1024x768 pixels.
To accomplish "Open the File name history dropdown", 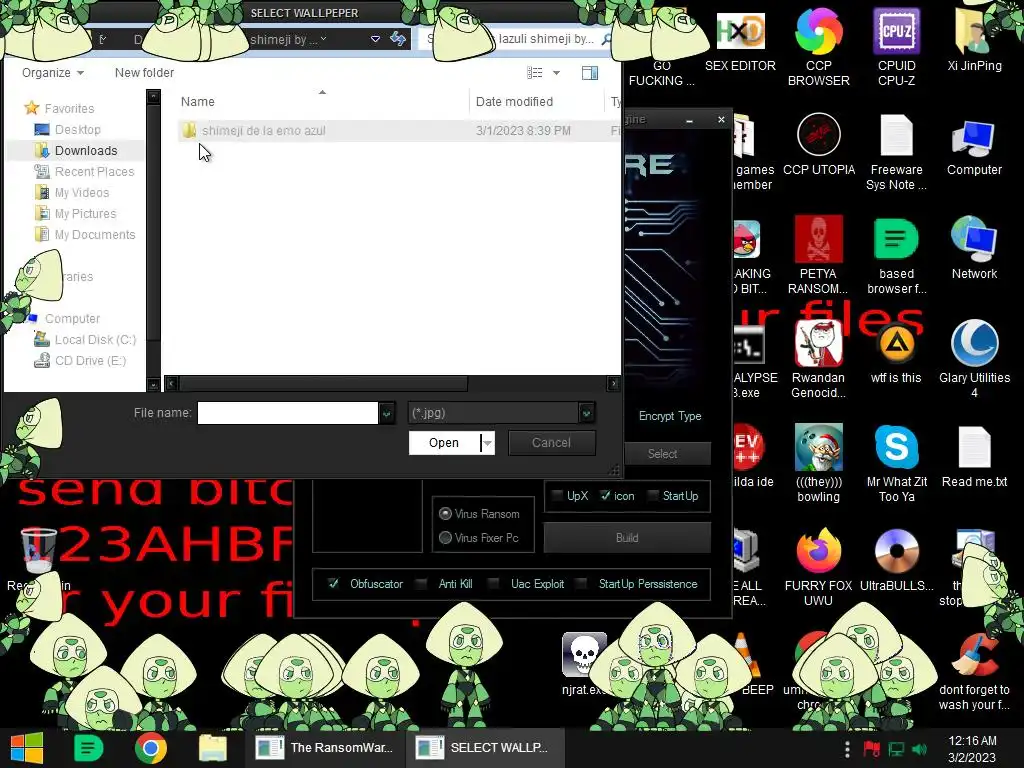I will [x=387, y=413].
